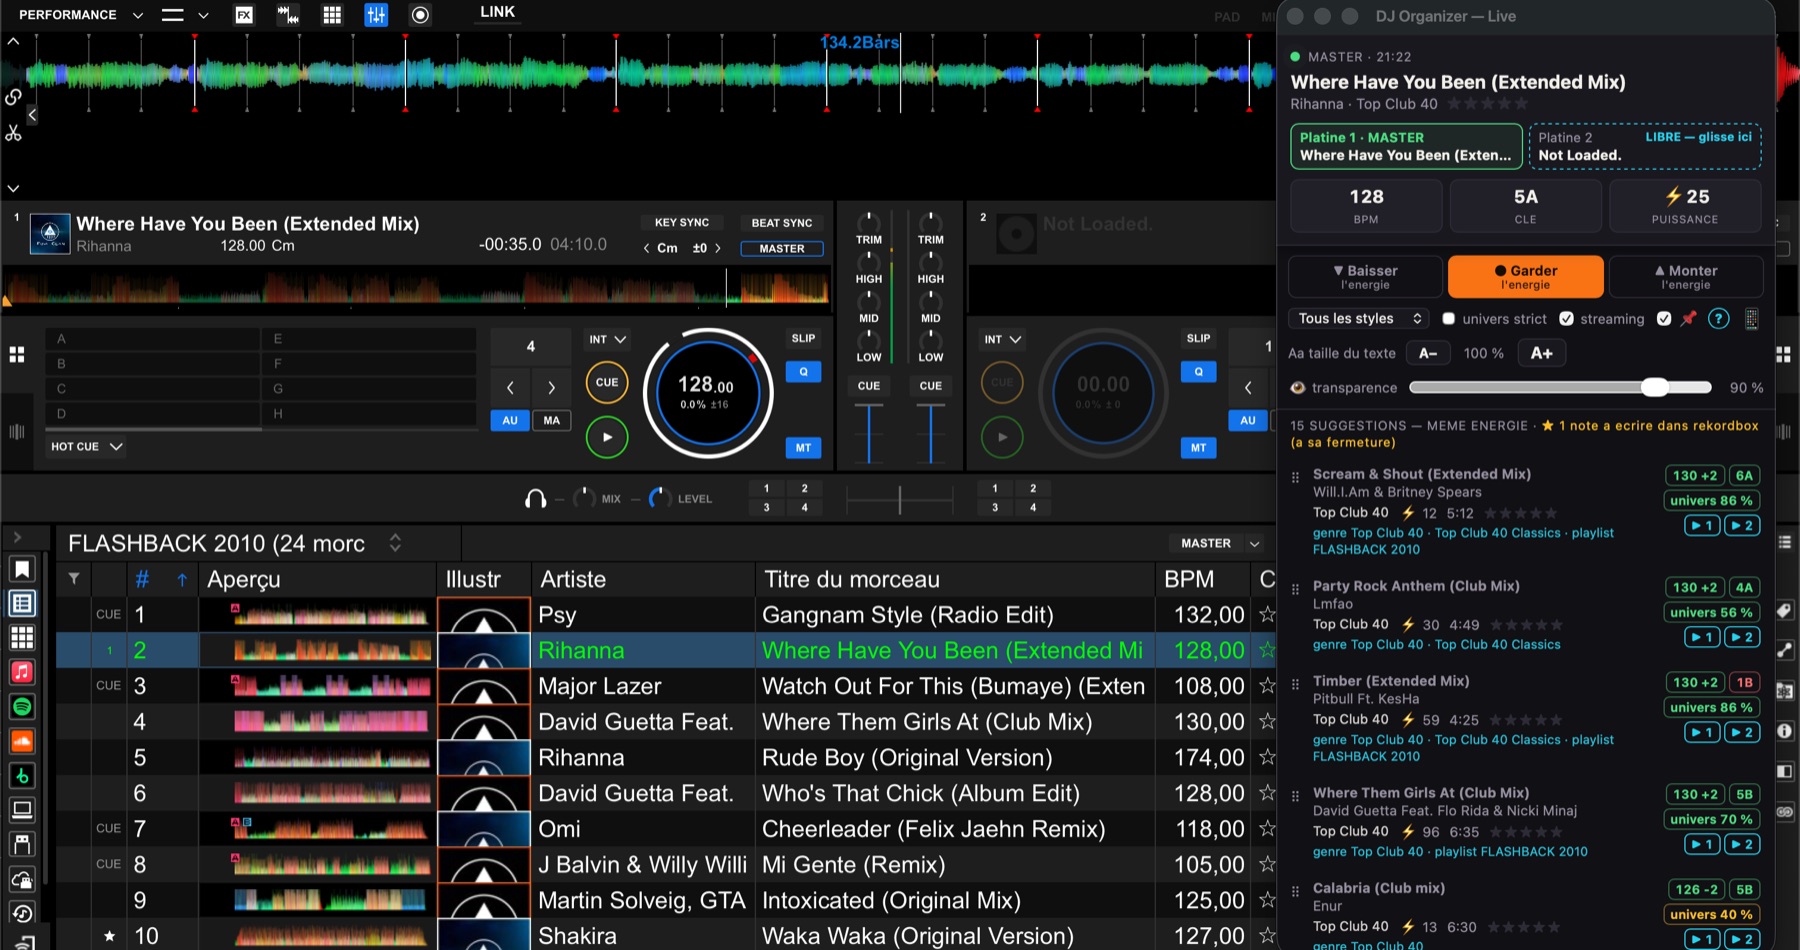1800x950 pixels.
Task: Toggle the checkbox next to the pushpin
Action: click(1664, 319)
